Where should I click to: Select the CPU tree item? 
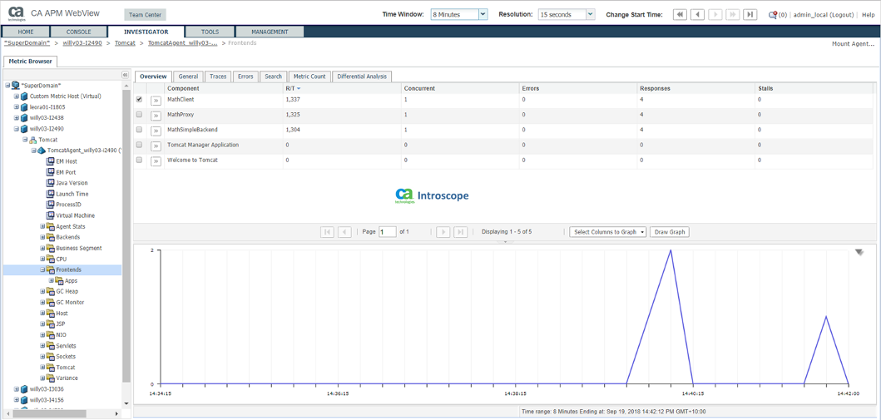pos(61,259)
